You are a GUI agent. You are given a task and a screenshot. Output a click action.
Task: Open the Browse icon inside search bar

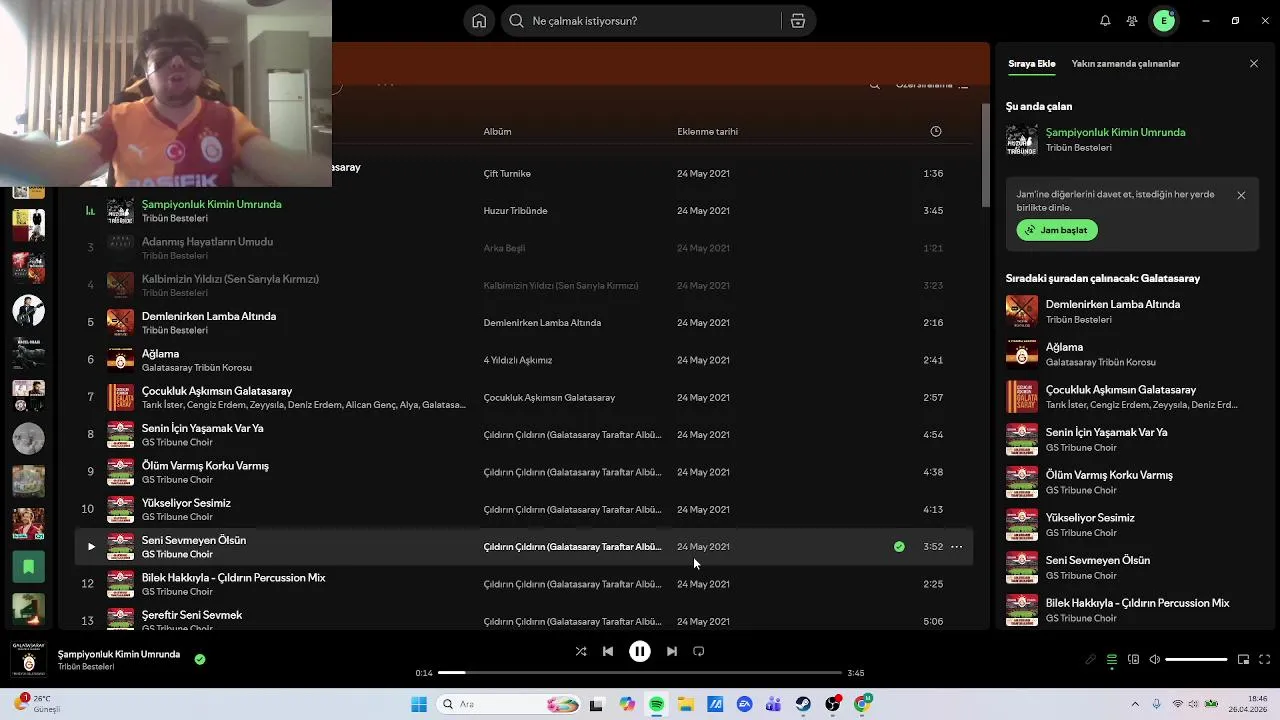pos(798,21)
